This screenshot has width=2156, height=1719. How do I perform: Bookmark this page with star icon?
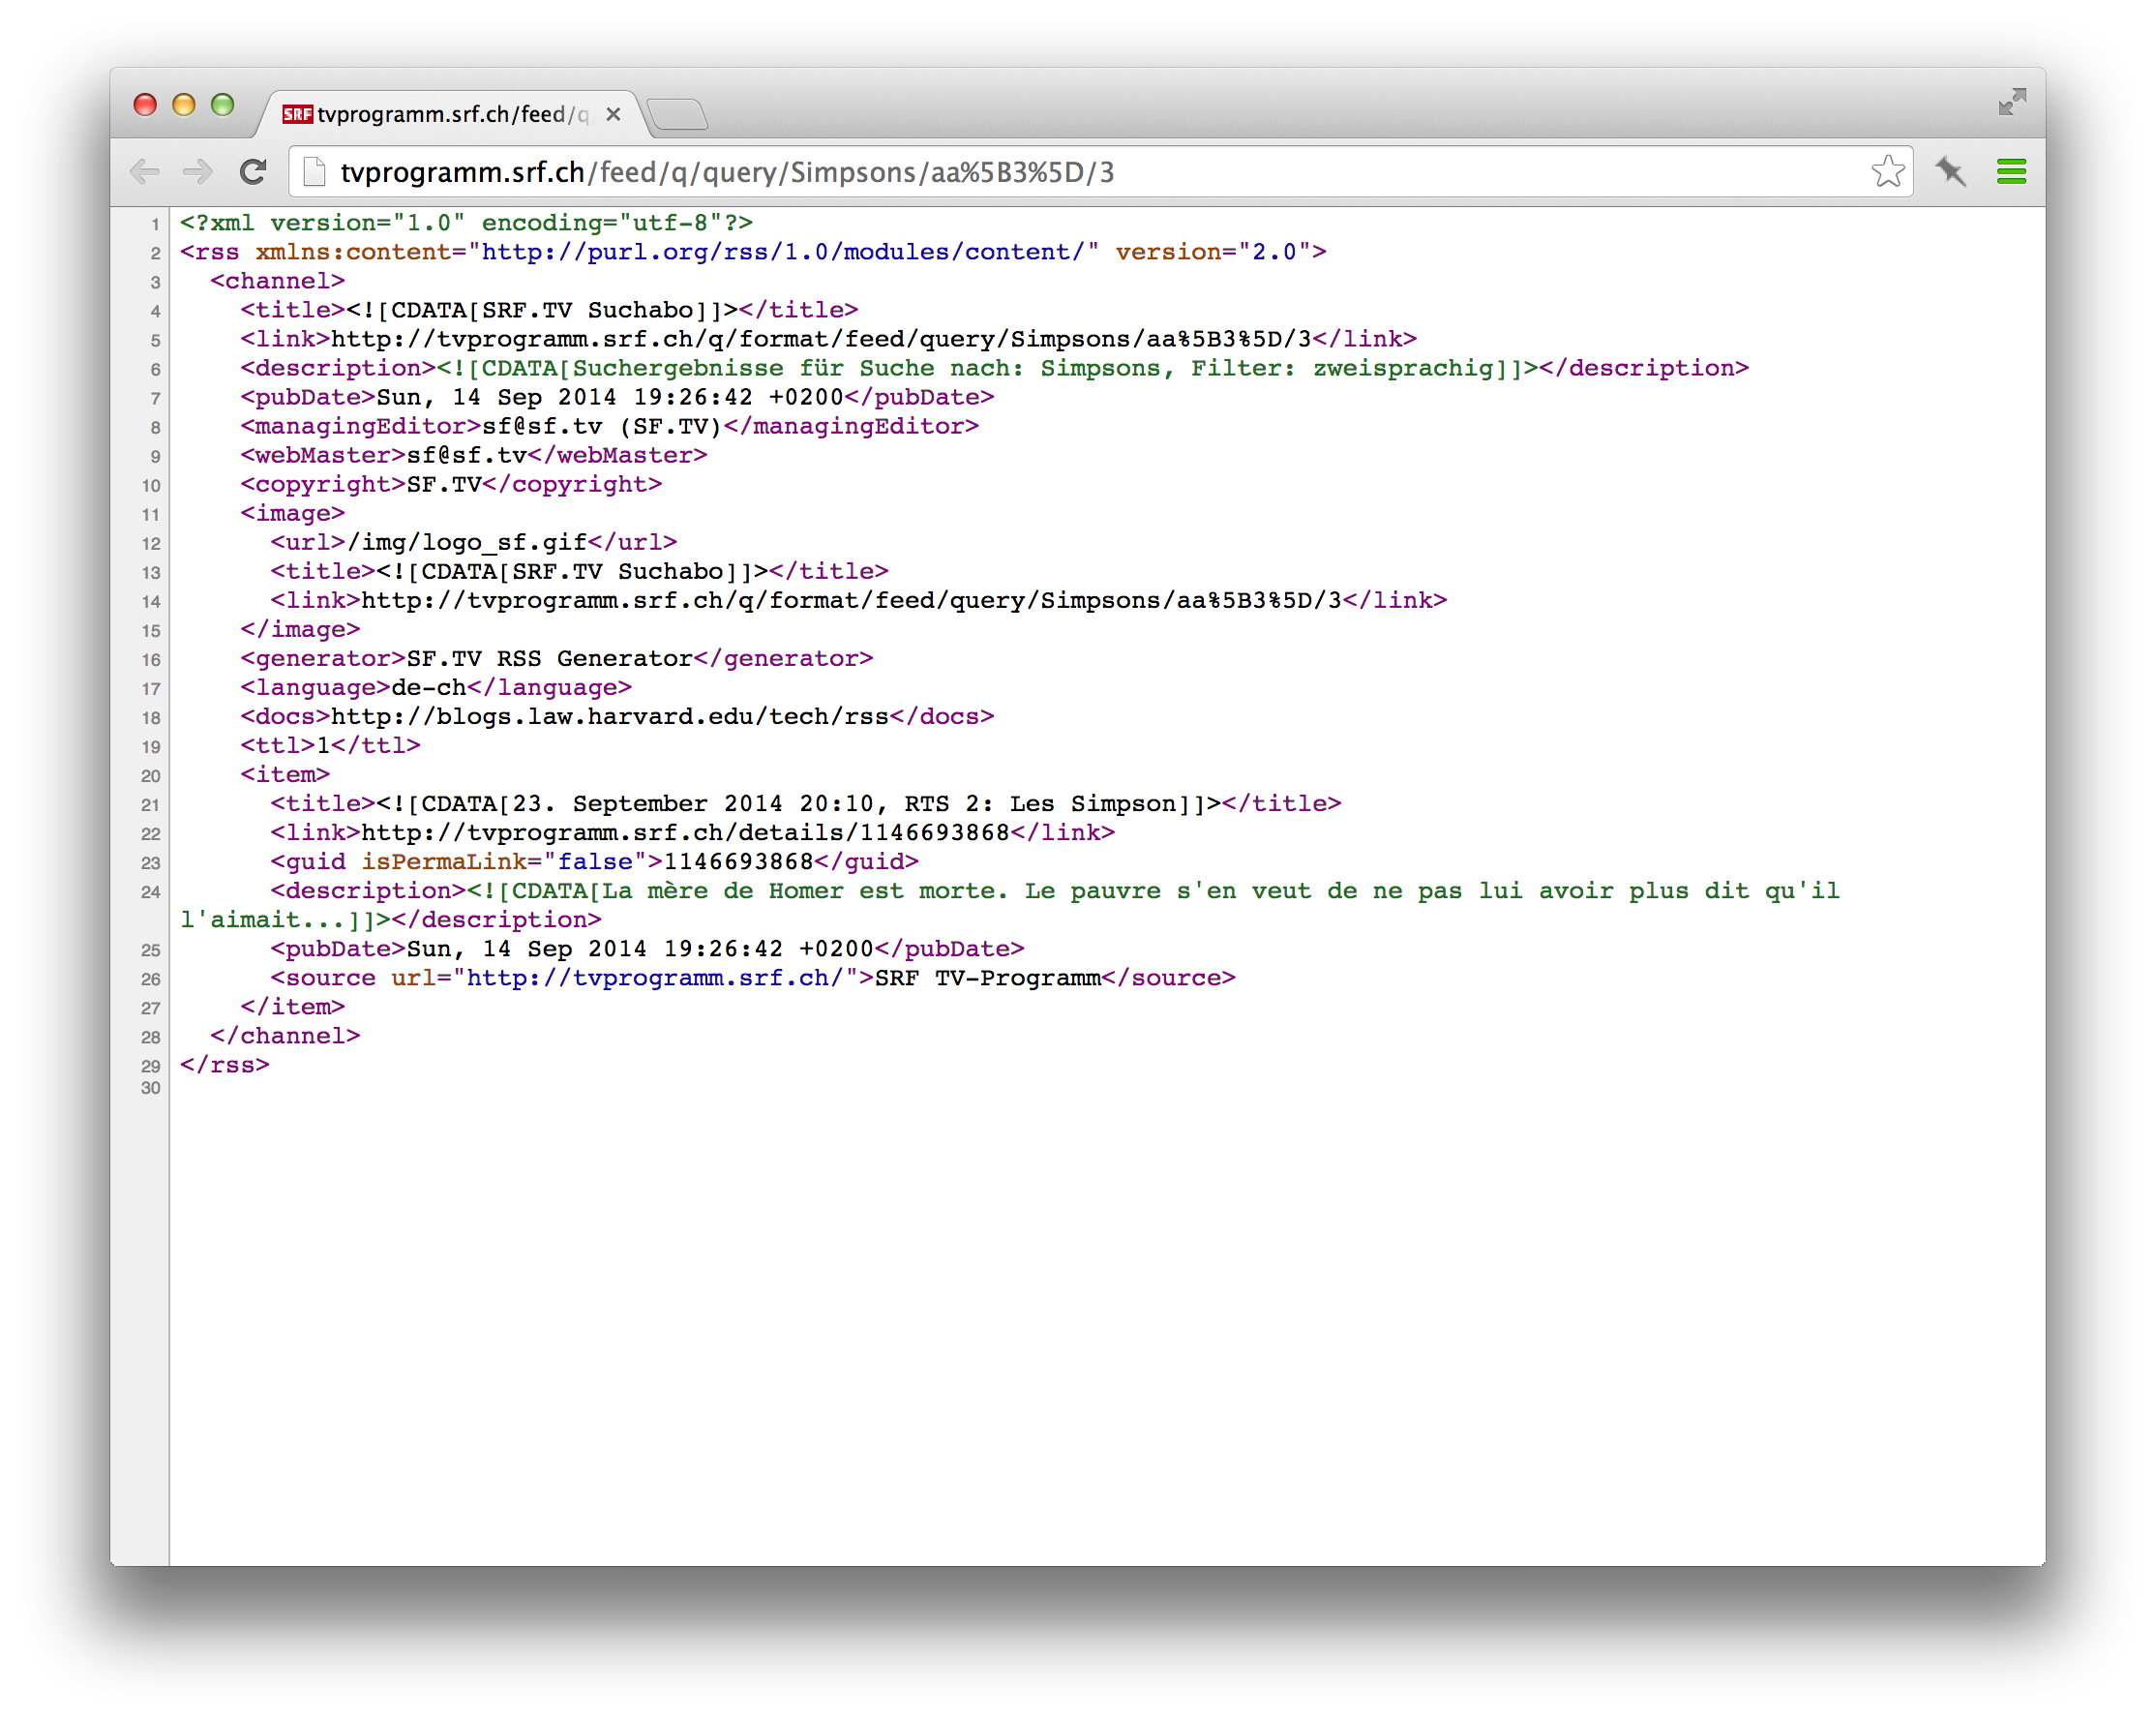point(1887,172)
